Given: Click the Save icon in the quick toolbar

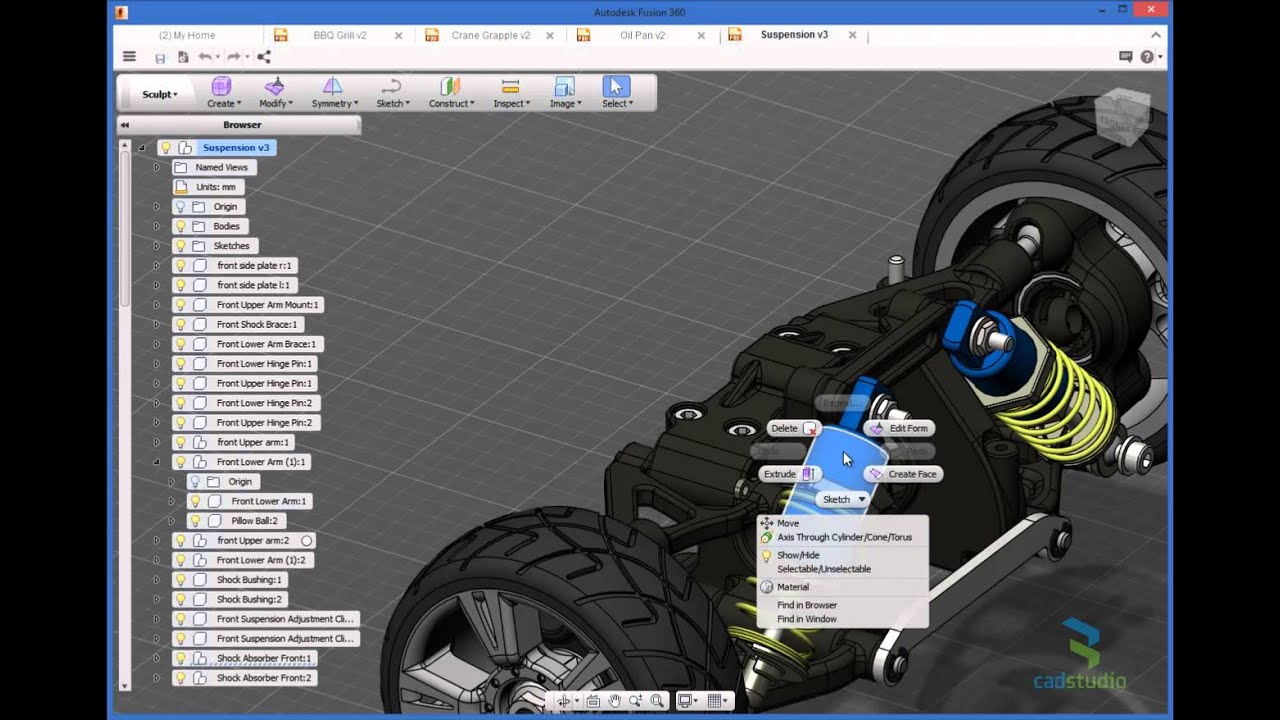Looking at the screenshot, I should (160, 57).
